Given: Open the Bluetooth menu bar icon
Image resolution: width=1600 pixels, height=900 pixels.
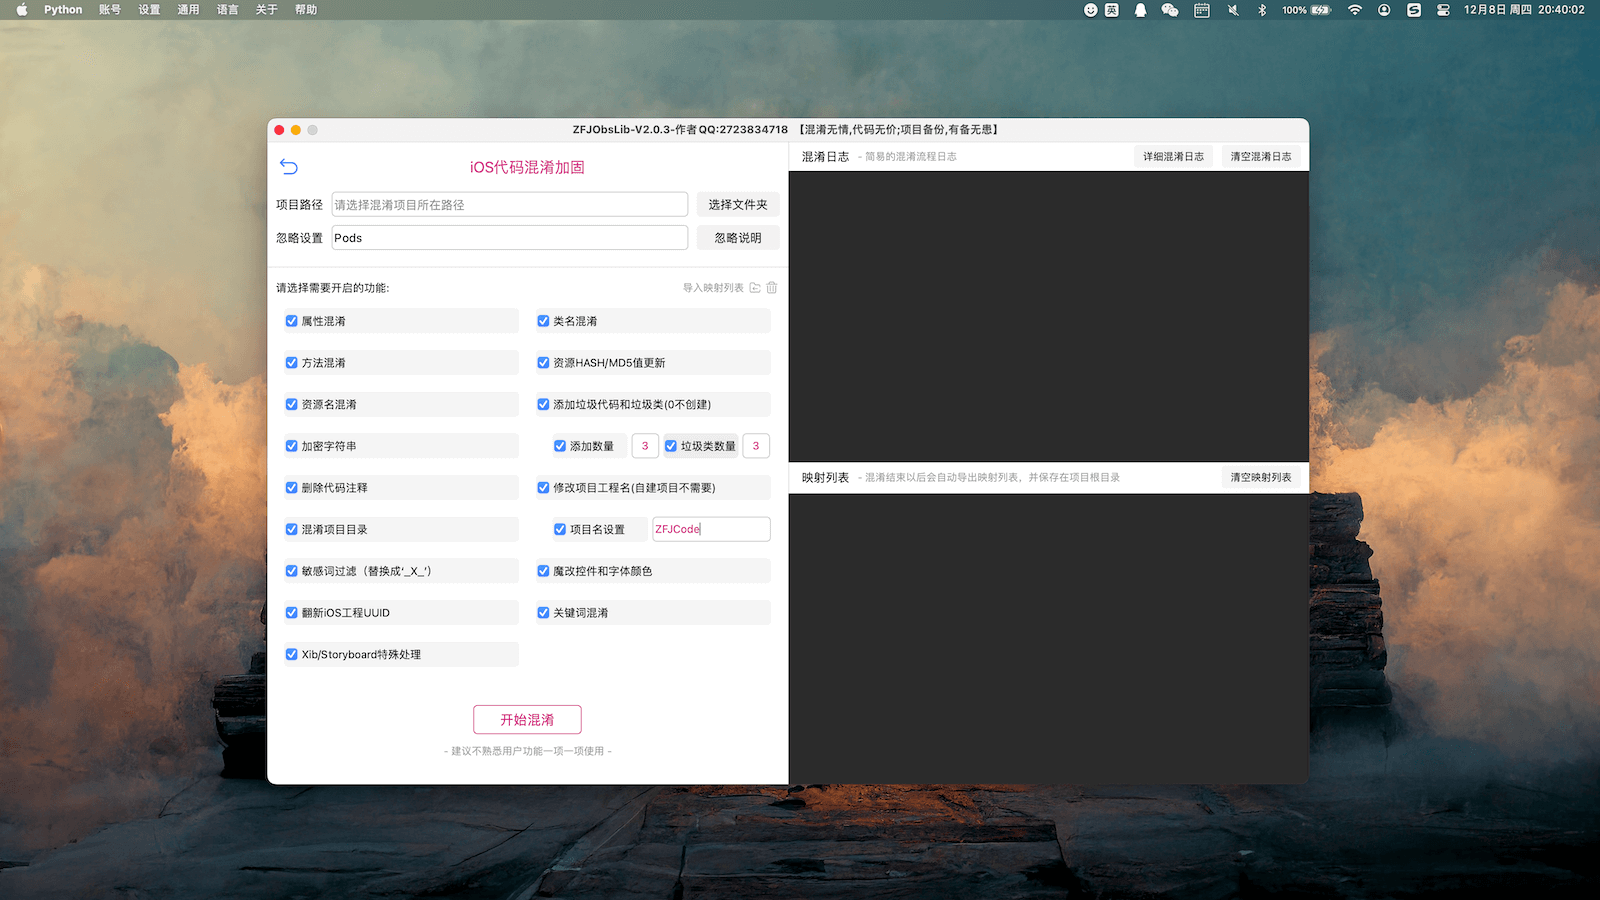Looking at the screenshot, I should click(x=1262, y=10).
